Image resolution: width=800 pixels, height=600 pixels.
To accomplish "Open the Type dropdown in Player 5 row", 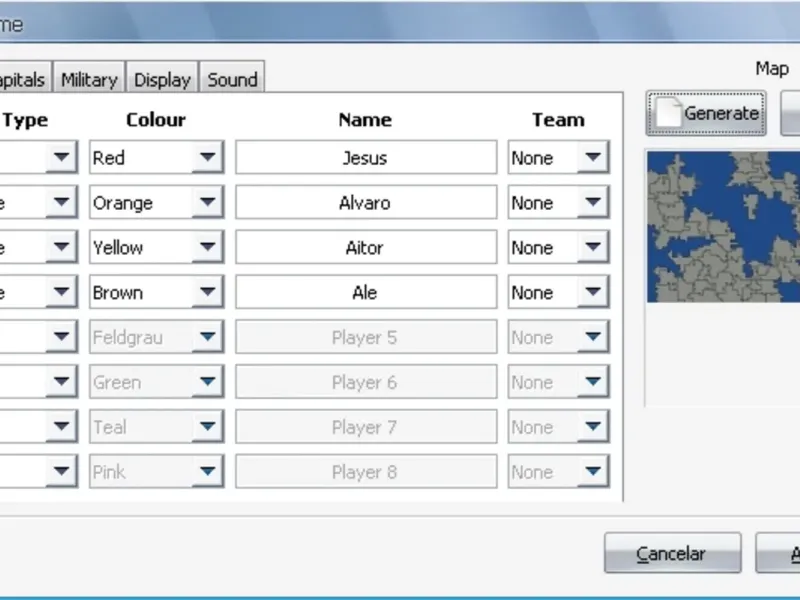I will (39, 337).
